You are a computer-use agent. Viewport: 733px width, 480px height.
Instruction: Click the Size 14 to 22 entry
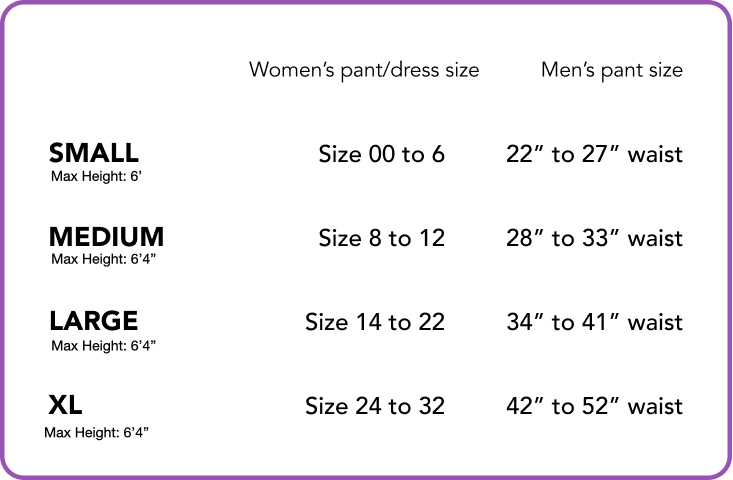[x=375, y=323]
